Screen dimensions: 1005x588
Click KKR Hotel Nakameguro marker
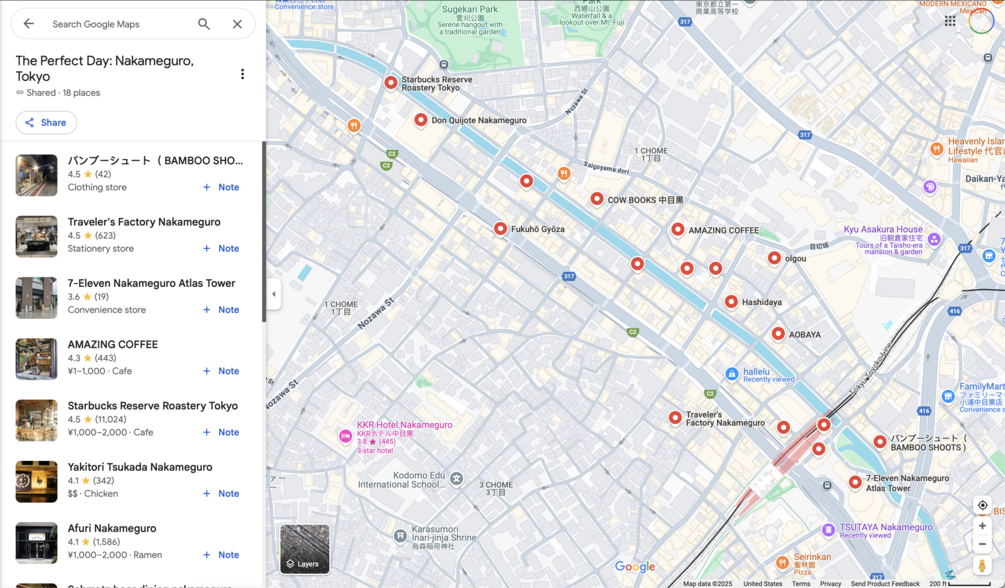pos(345,436)
